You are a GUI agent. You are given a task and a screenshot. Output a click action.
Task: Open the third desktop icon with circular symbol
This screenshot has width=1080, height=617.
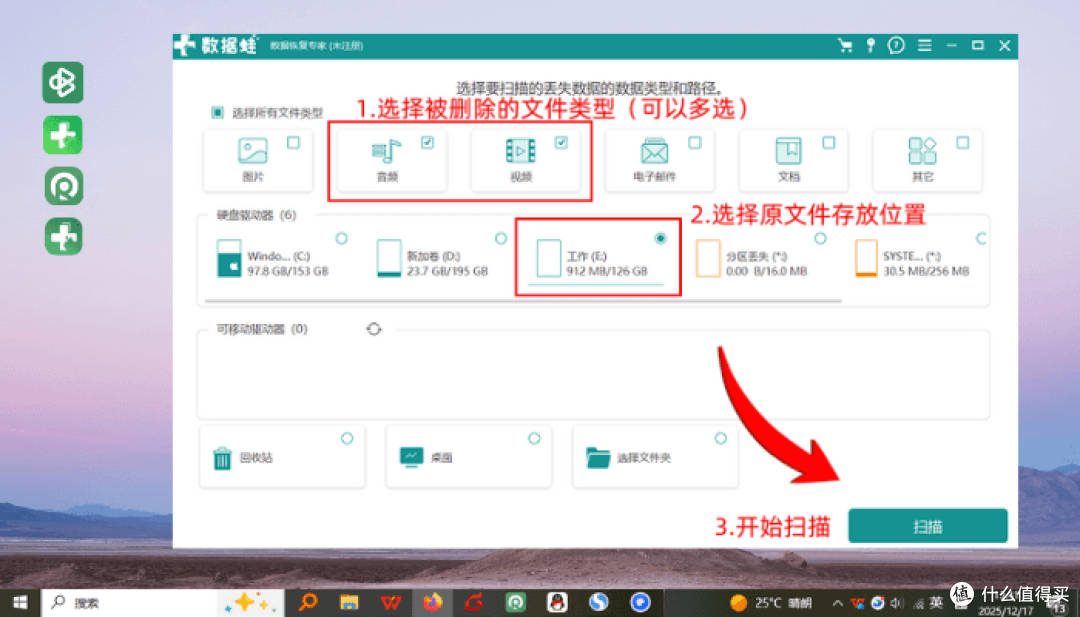coord(63,186)
